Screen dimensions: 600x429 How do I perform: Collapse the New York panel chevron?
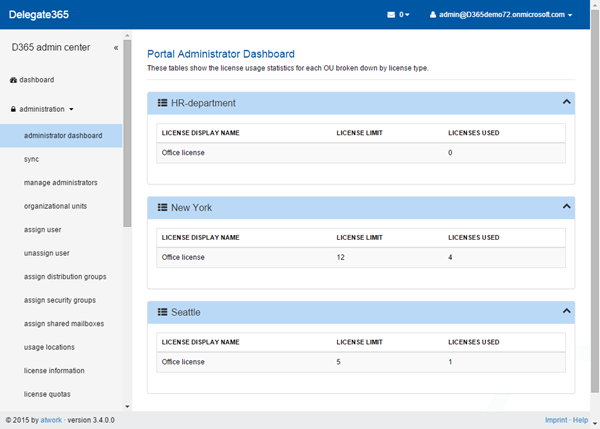pos(567,206)
